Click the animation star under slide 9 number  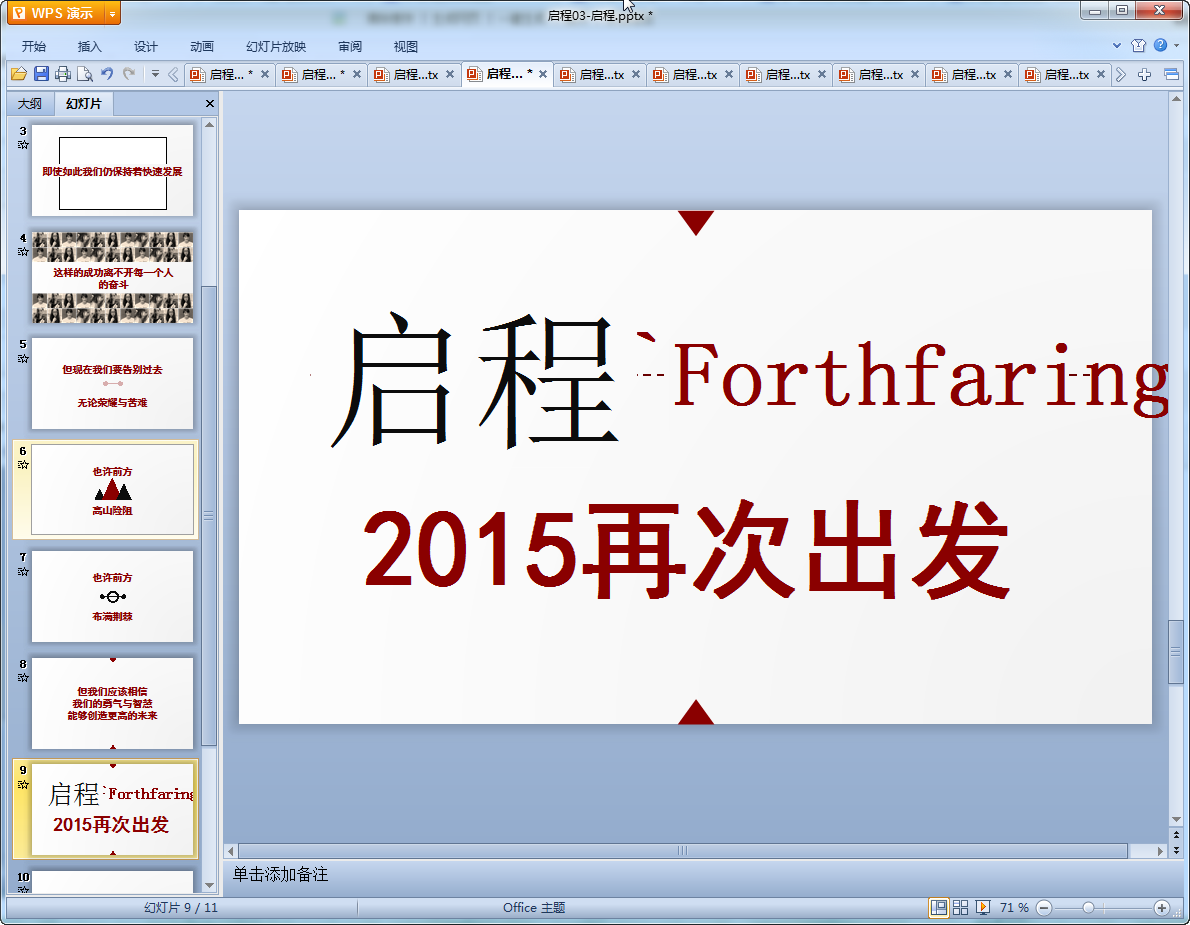pyautogui.click(x=23, y=785)
